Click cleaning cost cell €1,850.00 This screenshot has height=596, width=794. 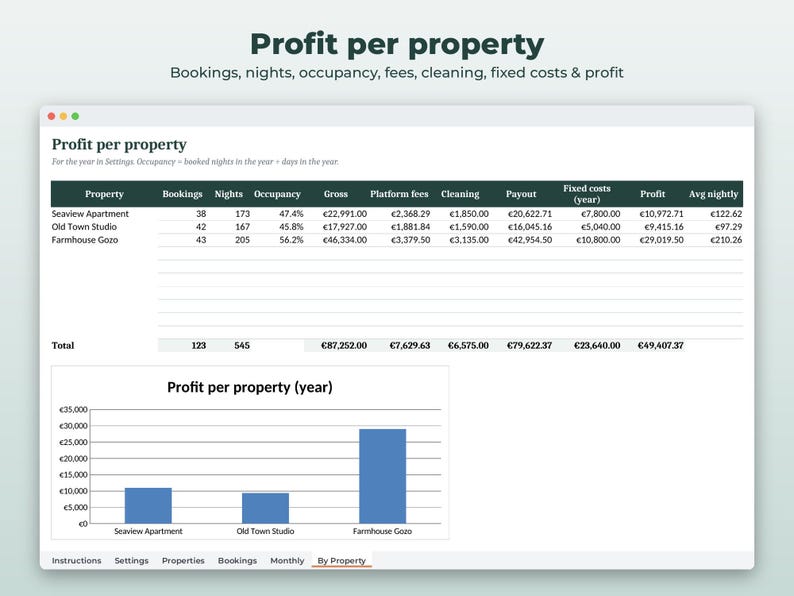(469, 214)
